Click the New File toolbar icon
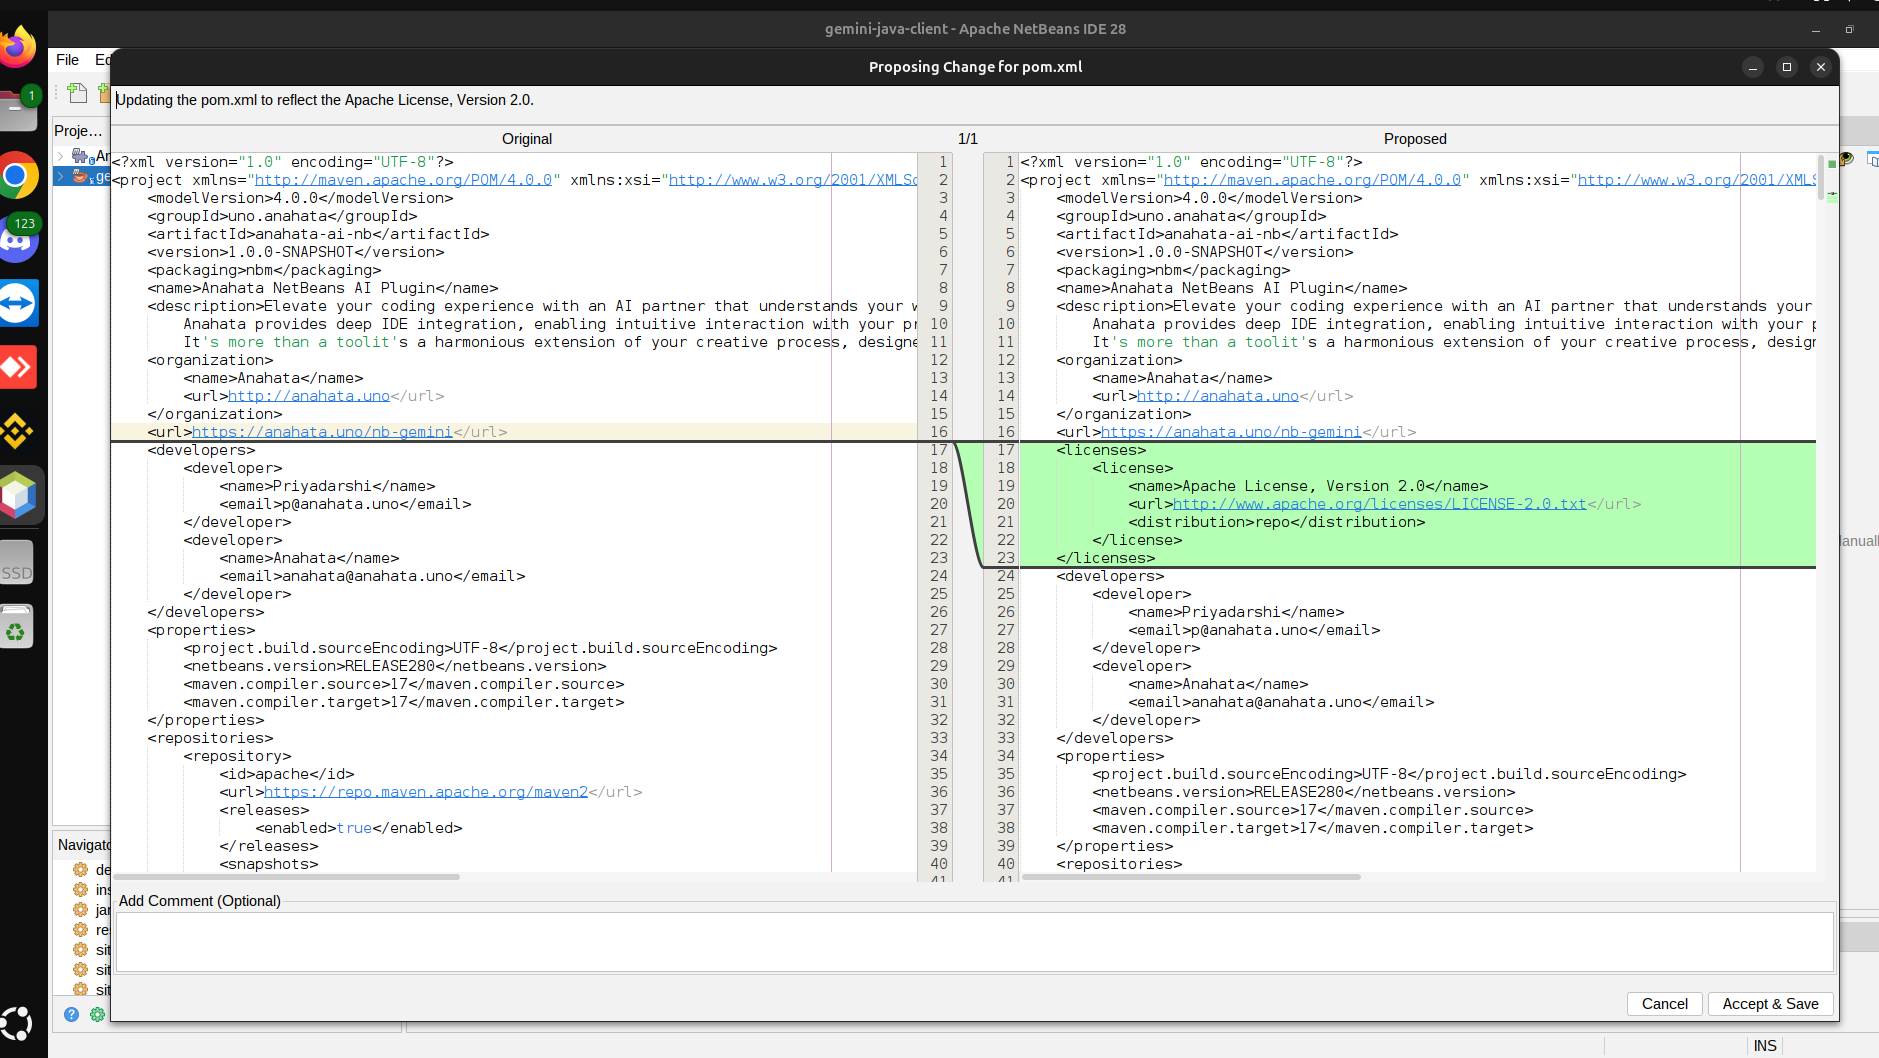This screenshot has width=1879, height=1058. [x=77, y=93]
